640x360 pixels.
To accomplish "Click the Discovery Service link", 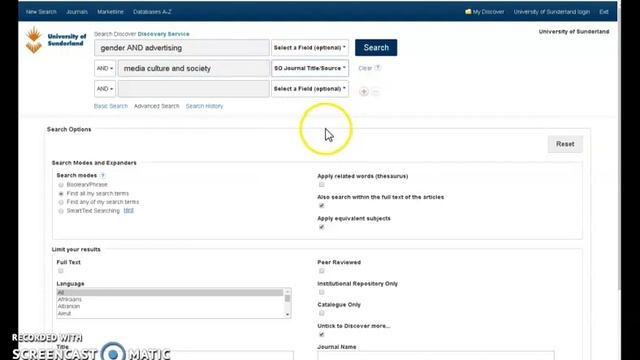I will (163, 34).
